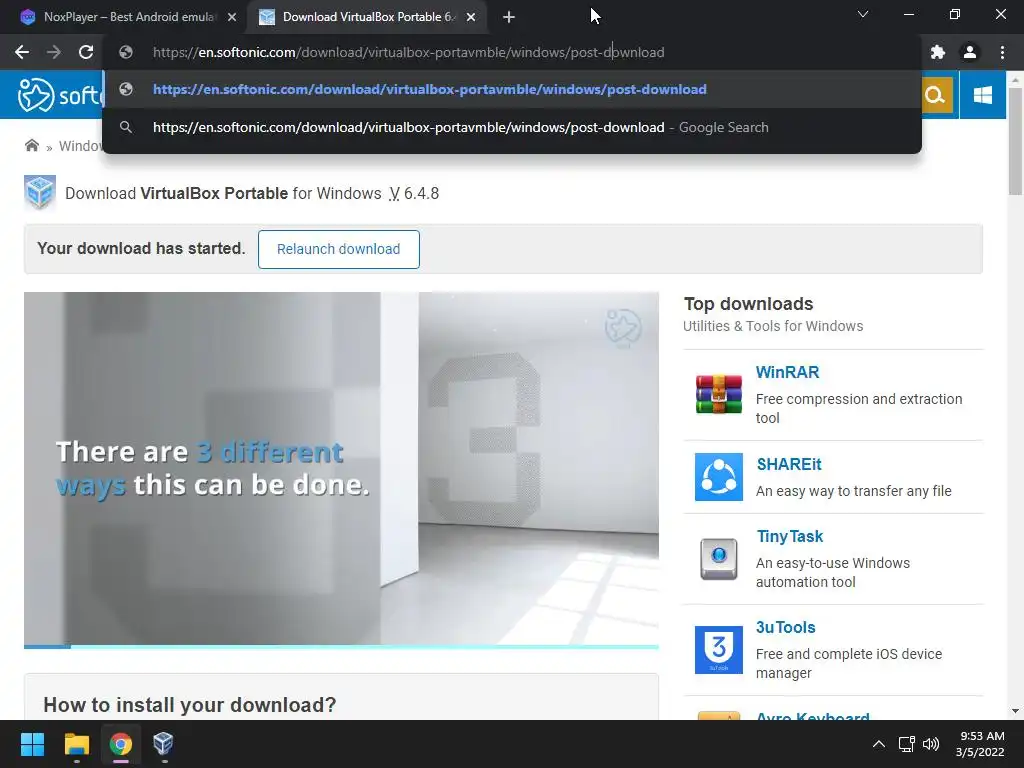Select the Download VirtualBox Portable tab

click(366, 17)
